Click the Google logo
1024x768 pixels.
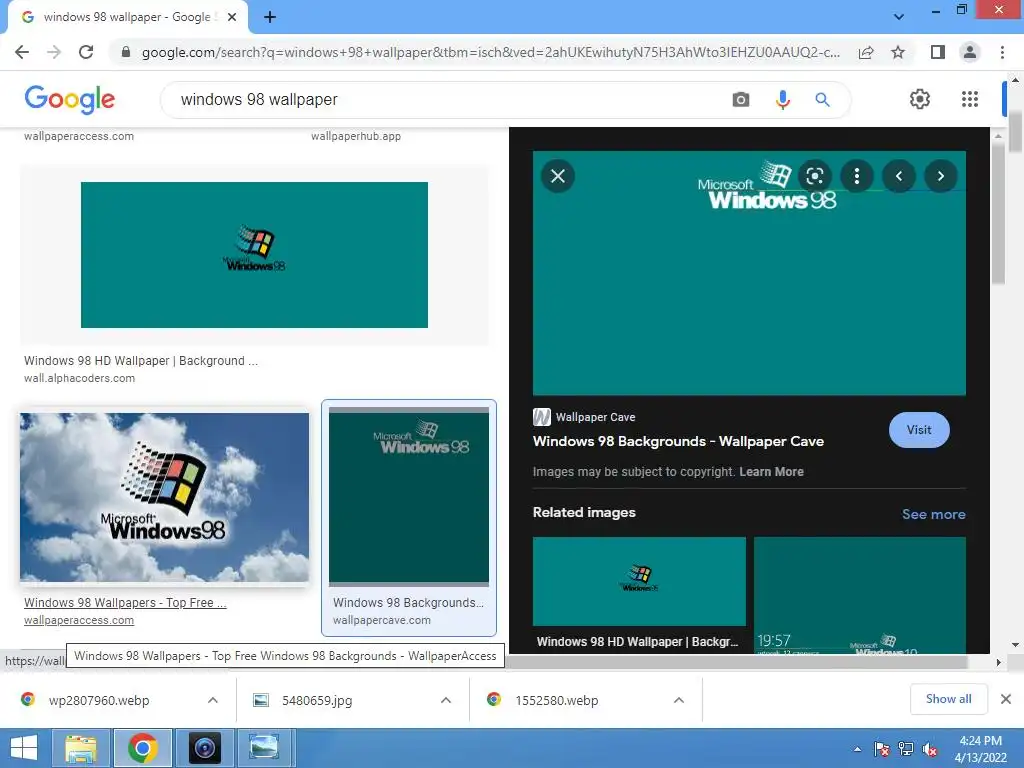pos(70,99)
